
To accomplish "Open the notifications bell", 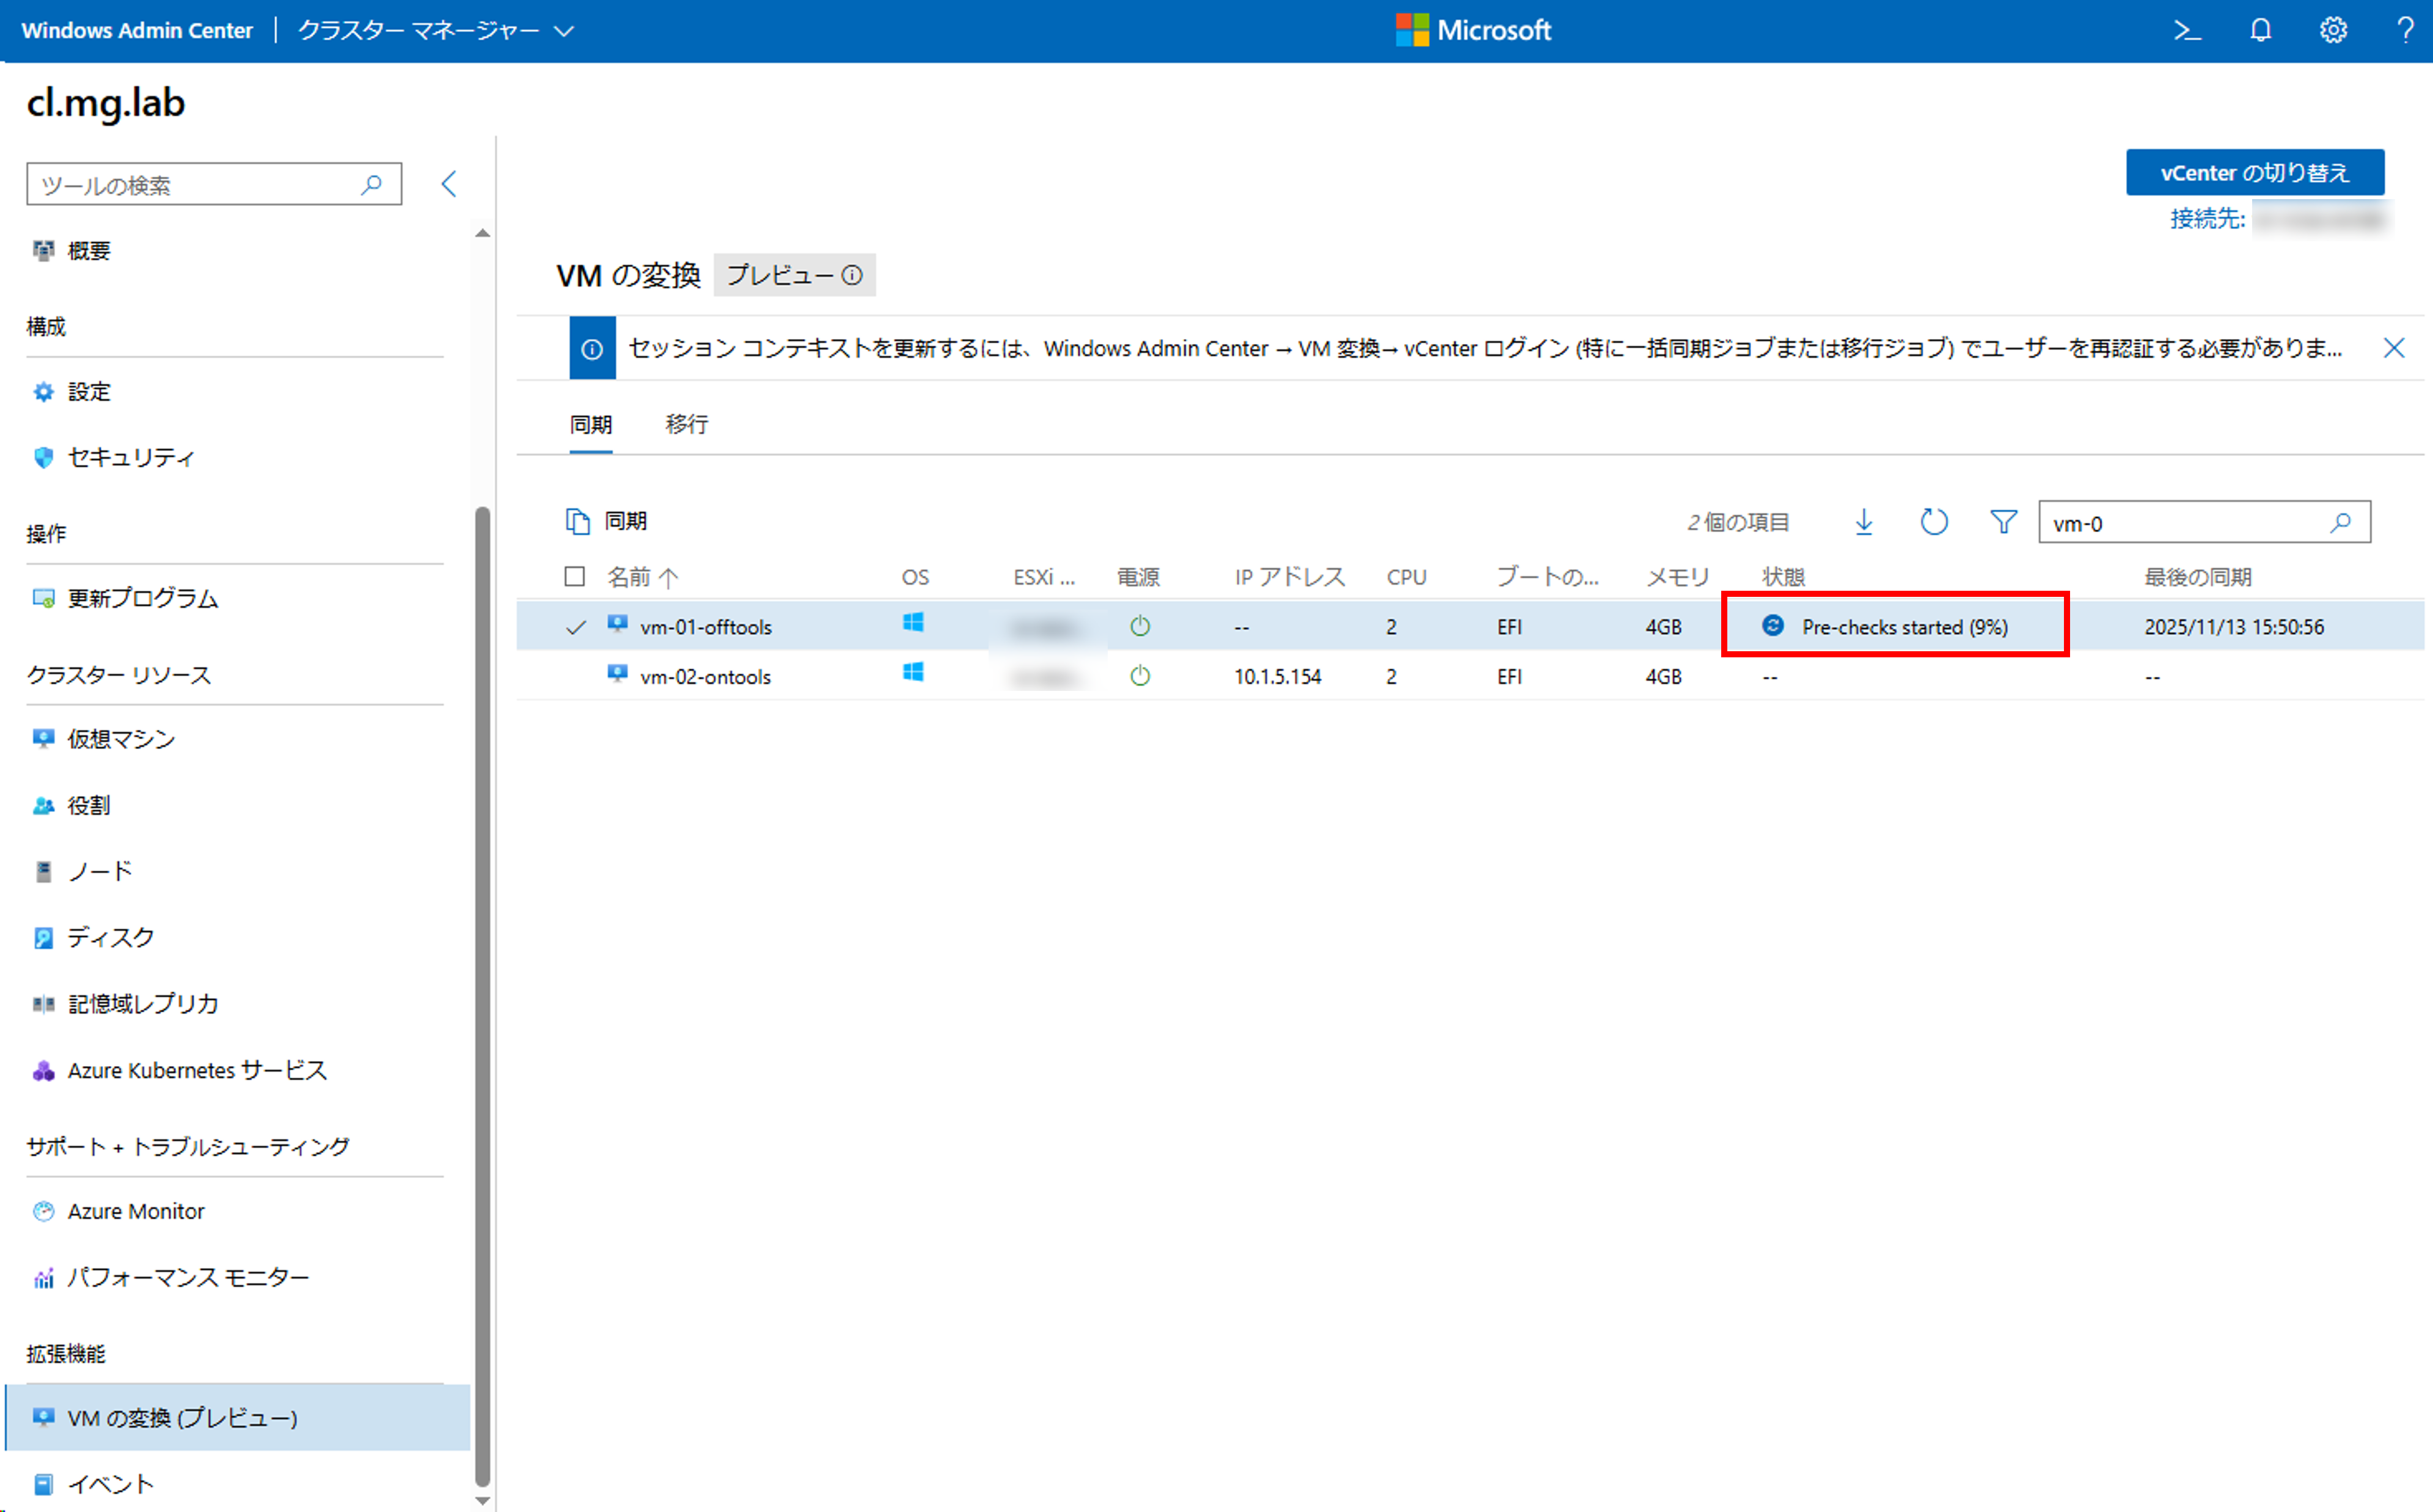I will click(2260, 31).
